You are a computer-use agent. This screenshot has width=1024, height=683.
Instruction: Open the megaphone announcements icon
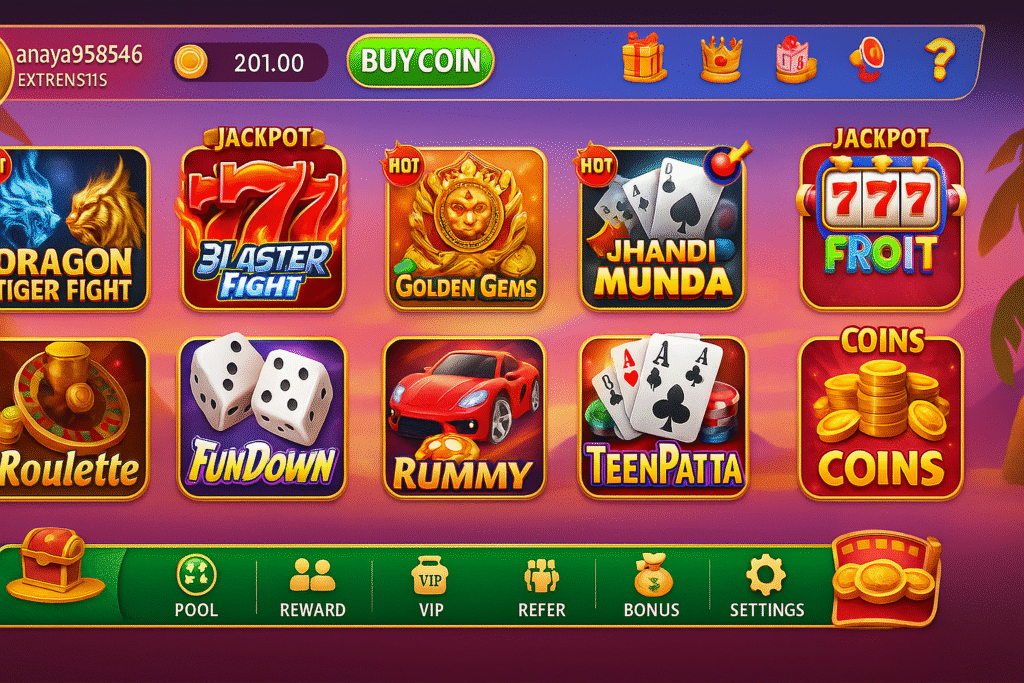point(868,59)
